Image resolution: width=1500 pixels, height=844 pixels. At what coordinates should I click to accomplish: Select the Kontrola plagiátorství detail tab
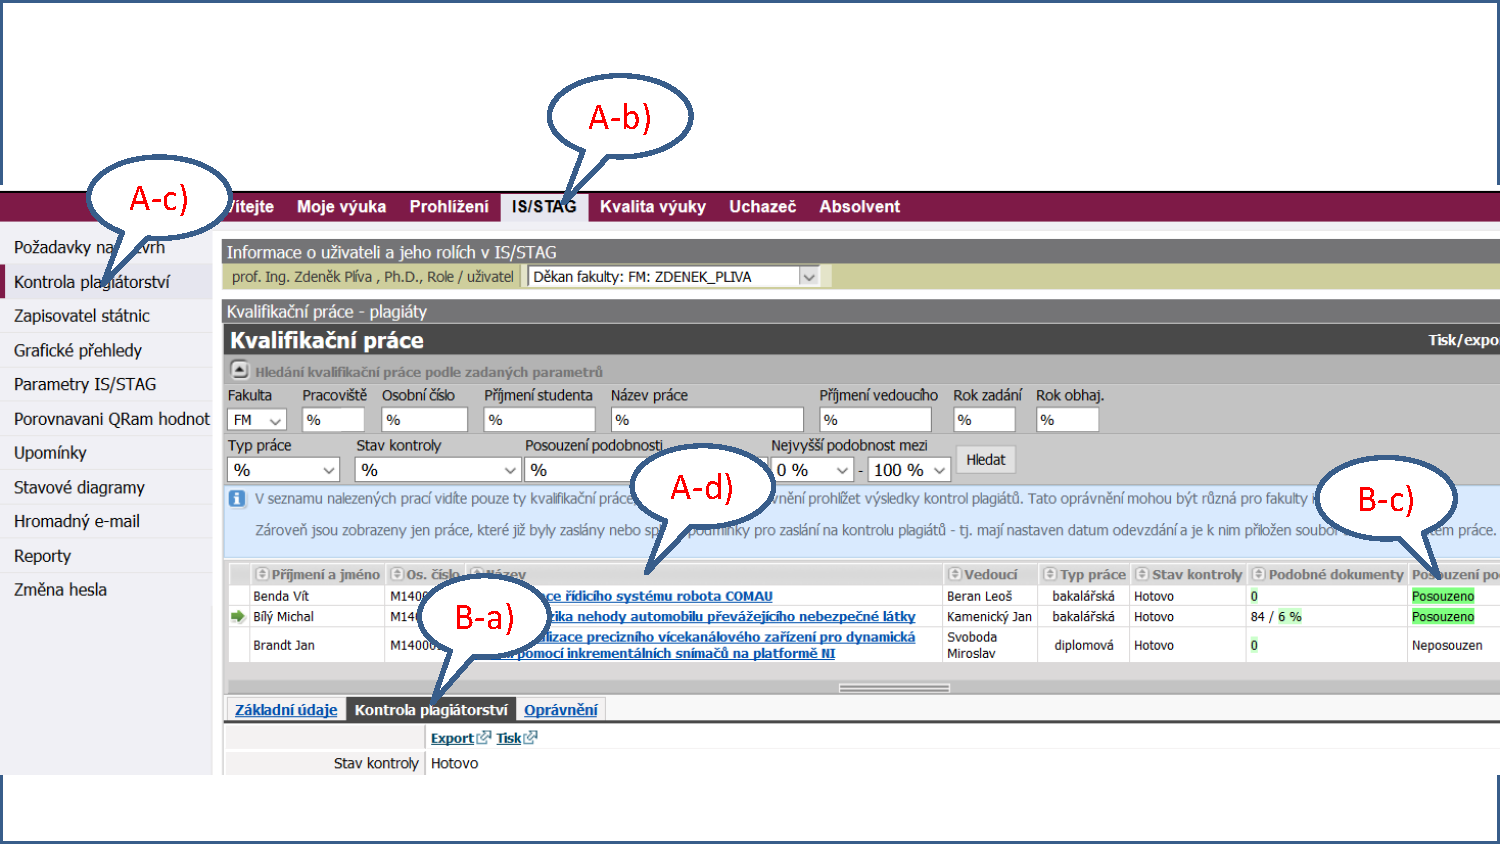431,710
